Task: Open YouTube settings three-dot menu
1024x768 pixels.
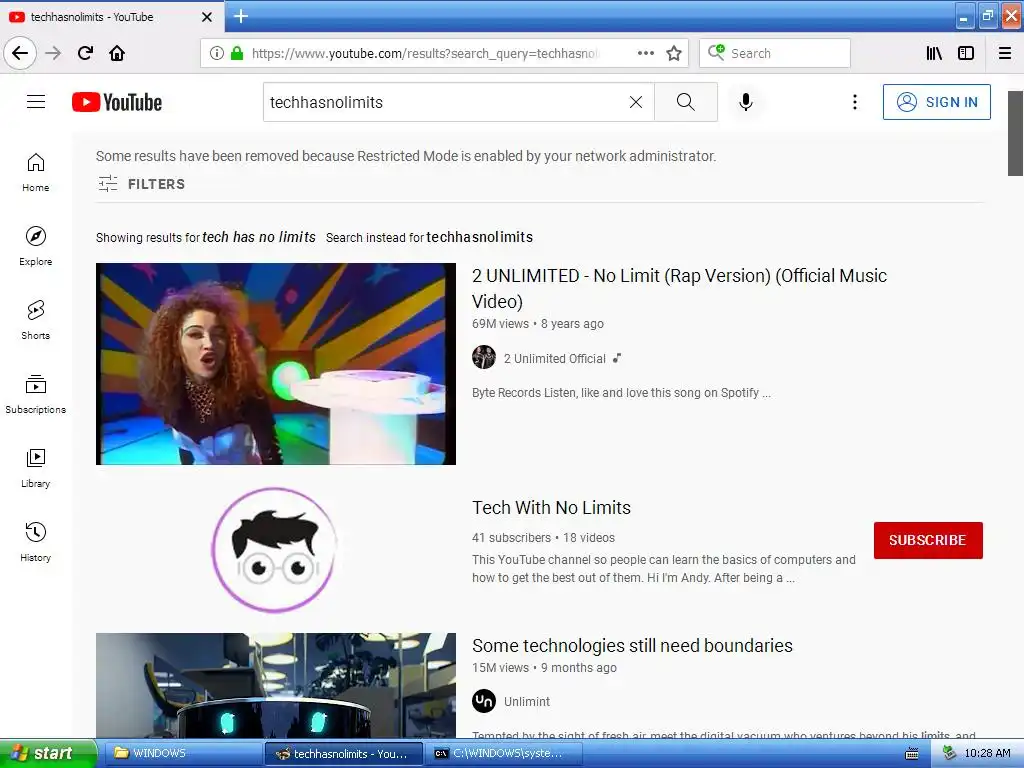Action: (854, 102)
